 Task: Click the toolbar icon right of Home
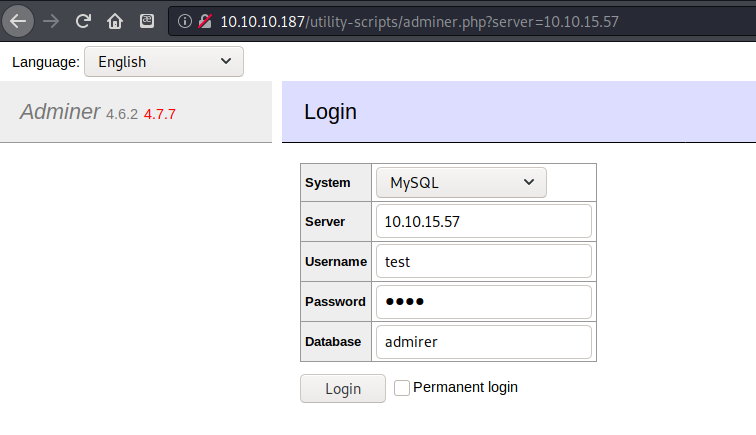click(146, 20)
